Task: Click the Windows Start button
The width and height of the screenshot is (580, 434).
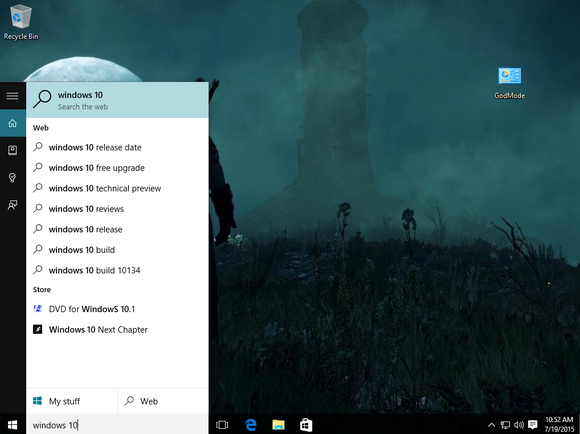Action: [13, 424]
